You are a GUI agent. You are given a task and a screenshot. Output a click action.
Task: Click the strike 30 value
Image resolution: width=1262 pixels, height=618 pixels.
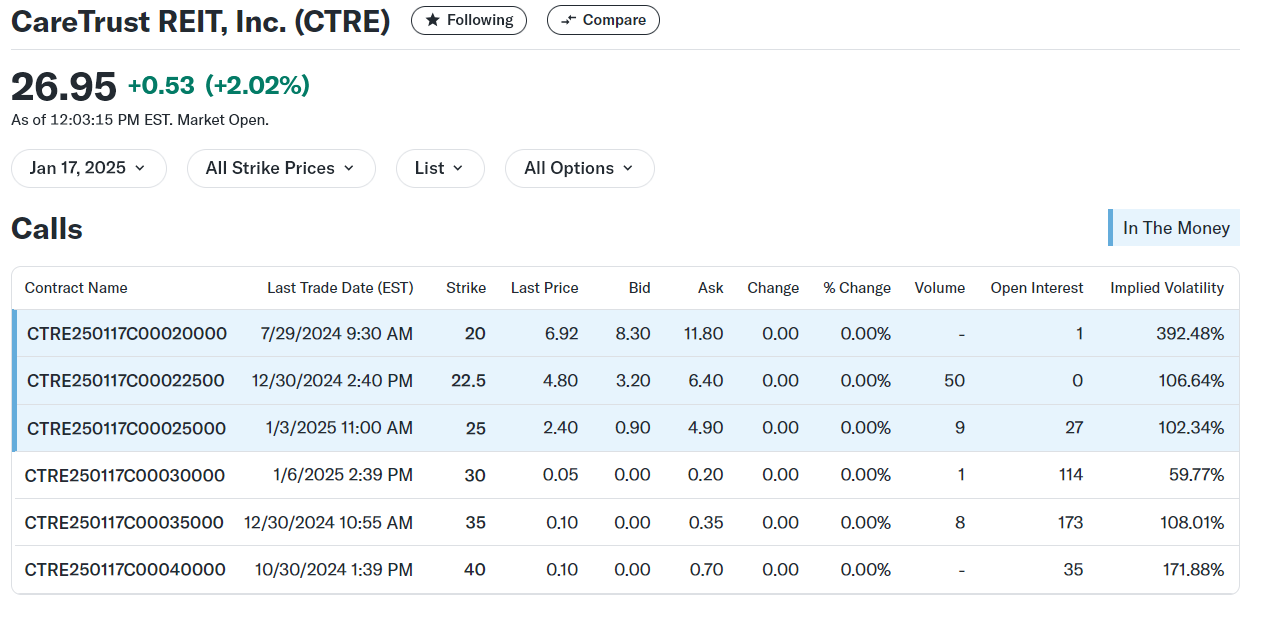475,475
